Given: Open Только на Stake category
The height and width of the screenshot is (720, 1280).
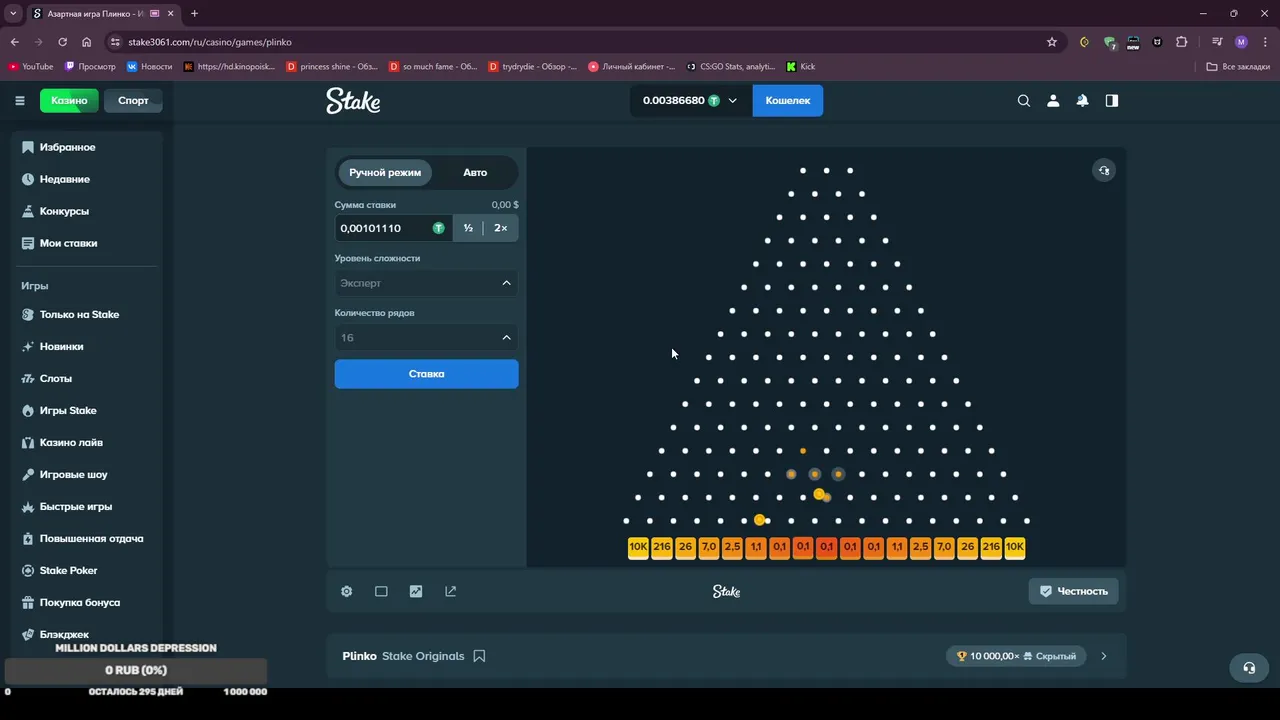Looking at the screenshot, I should tap(70, 314).
